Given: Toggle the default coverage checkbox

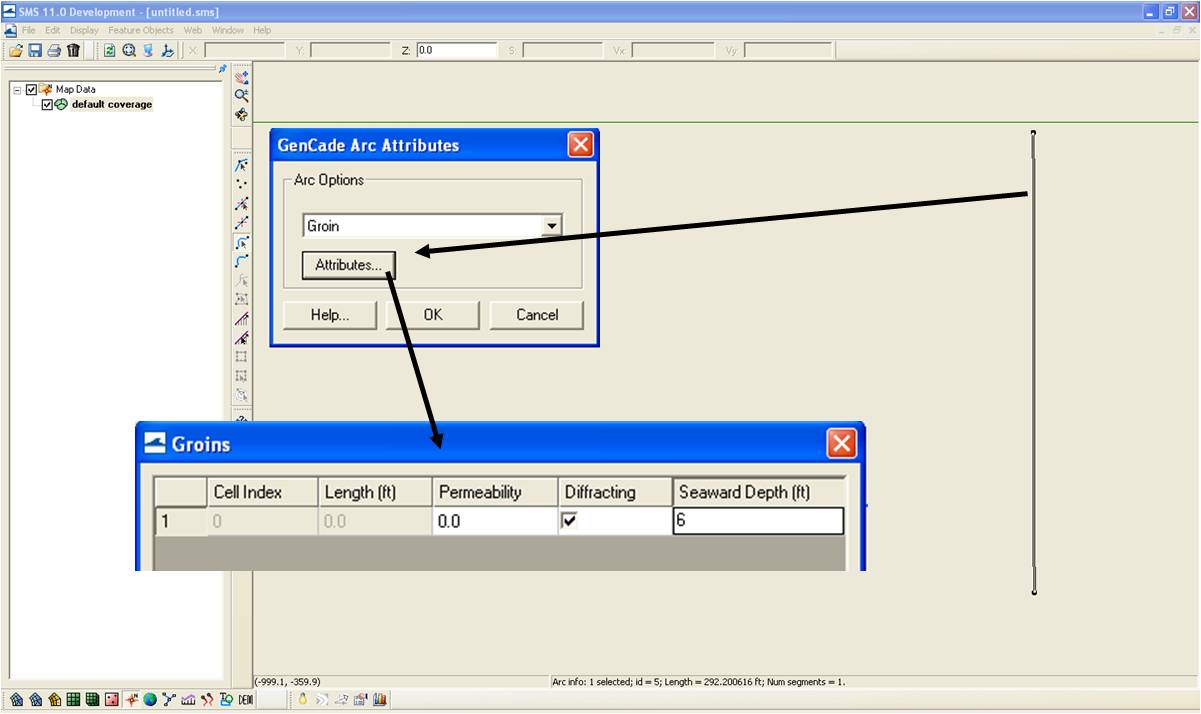Looking at the screenshot, I should (x=47, y=104).
